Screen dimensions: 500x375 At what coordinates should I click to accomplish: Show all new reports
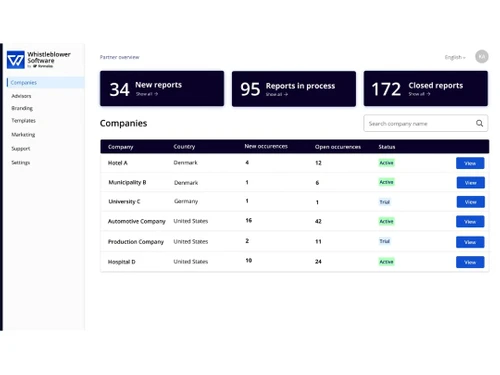click(147, 94)
